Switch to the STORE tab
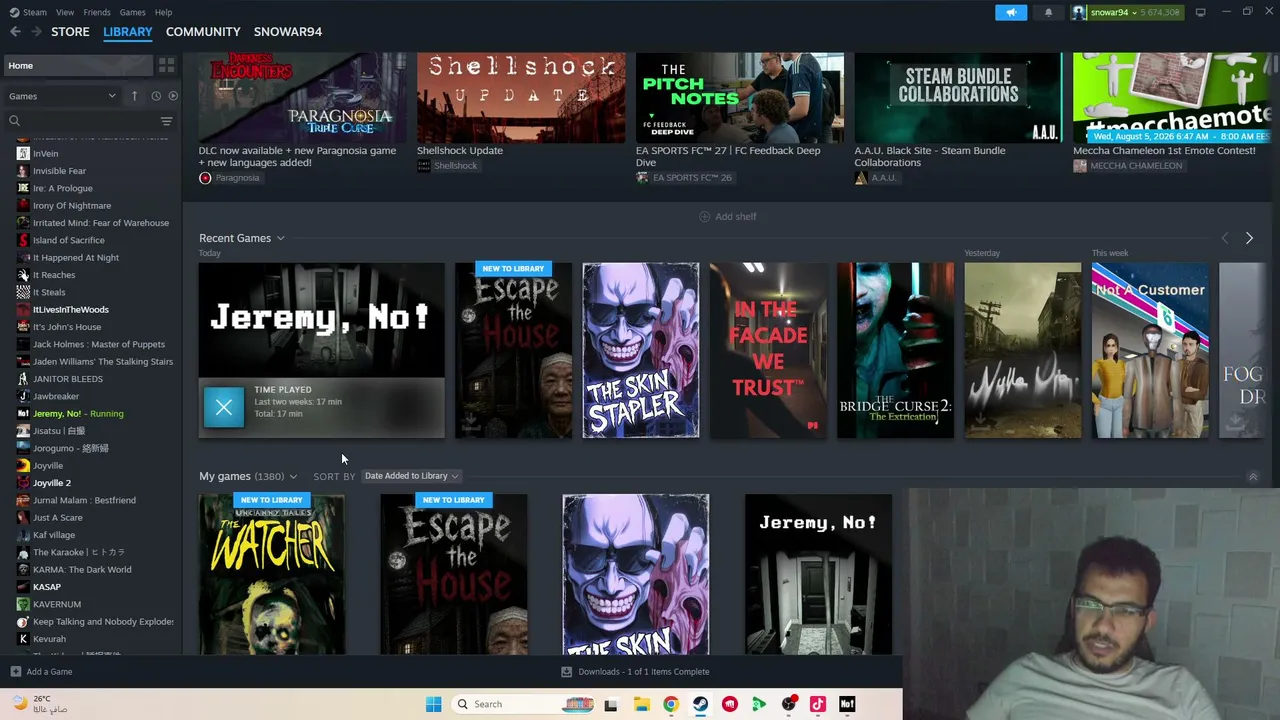This screenshot has height=720, width=1280. point(70,32)
